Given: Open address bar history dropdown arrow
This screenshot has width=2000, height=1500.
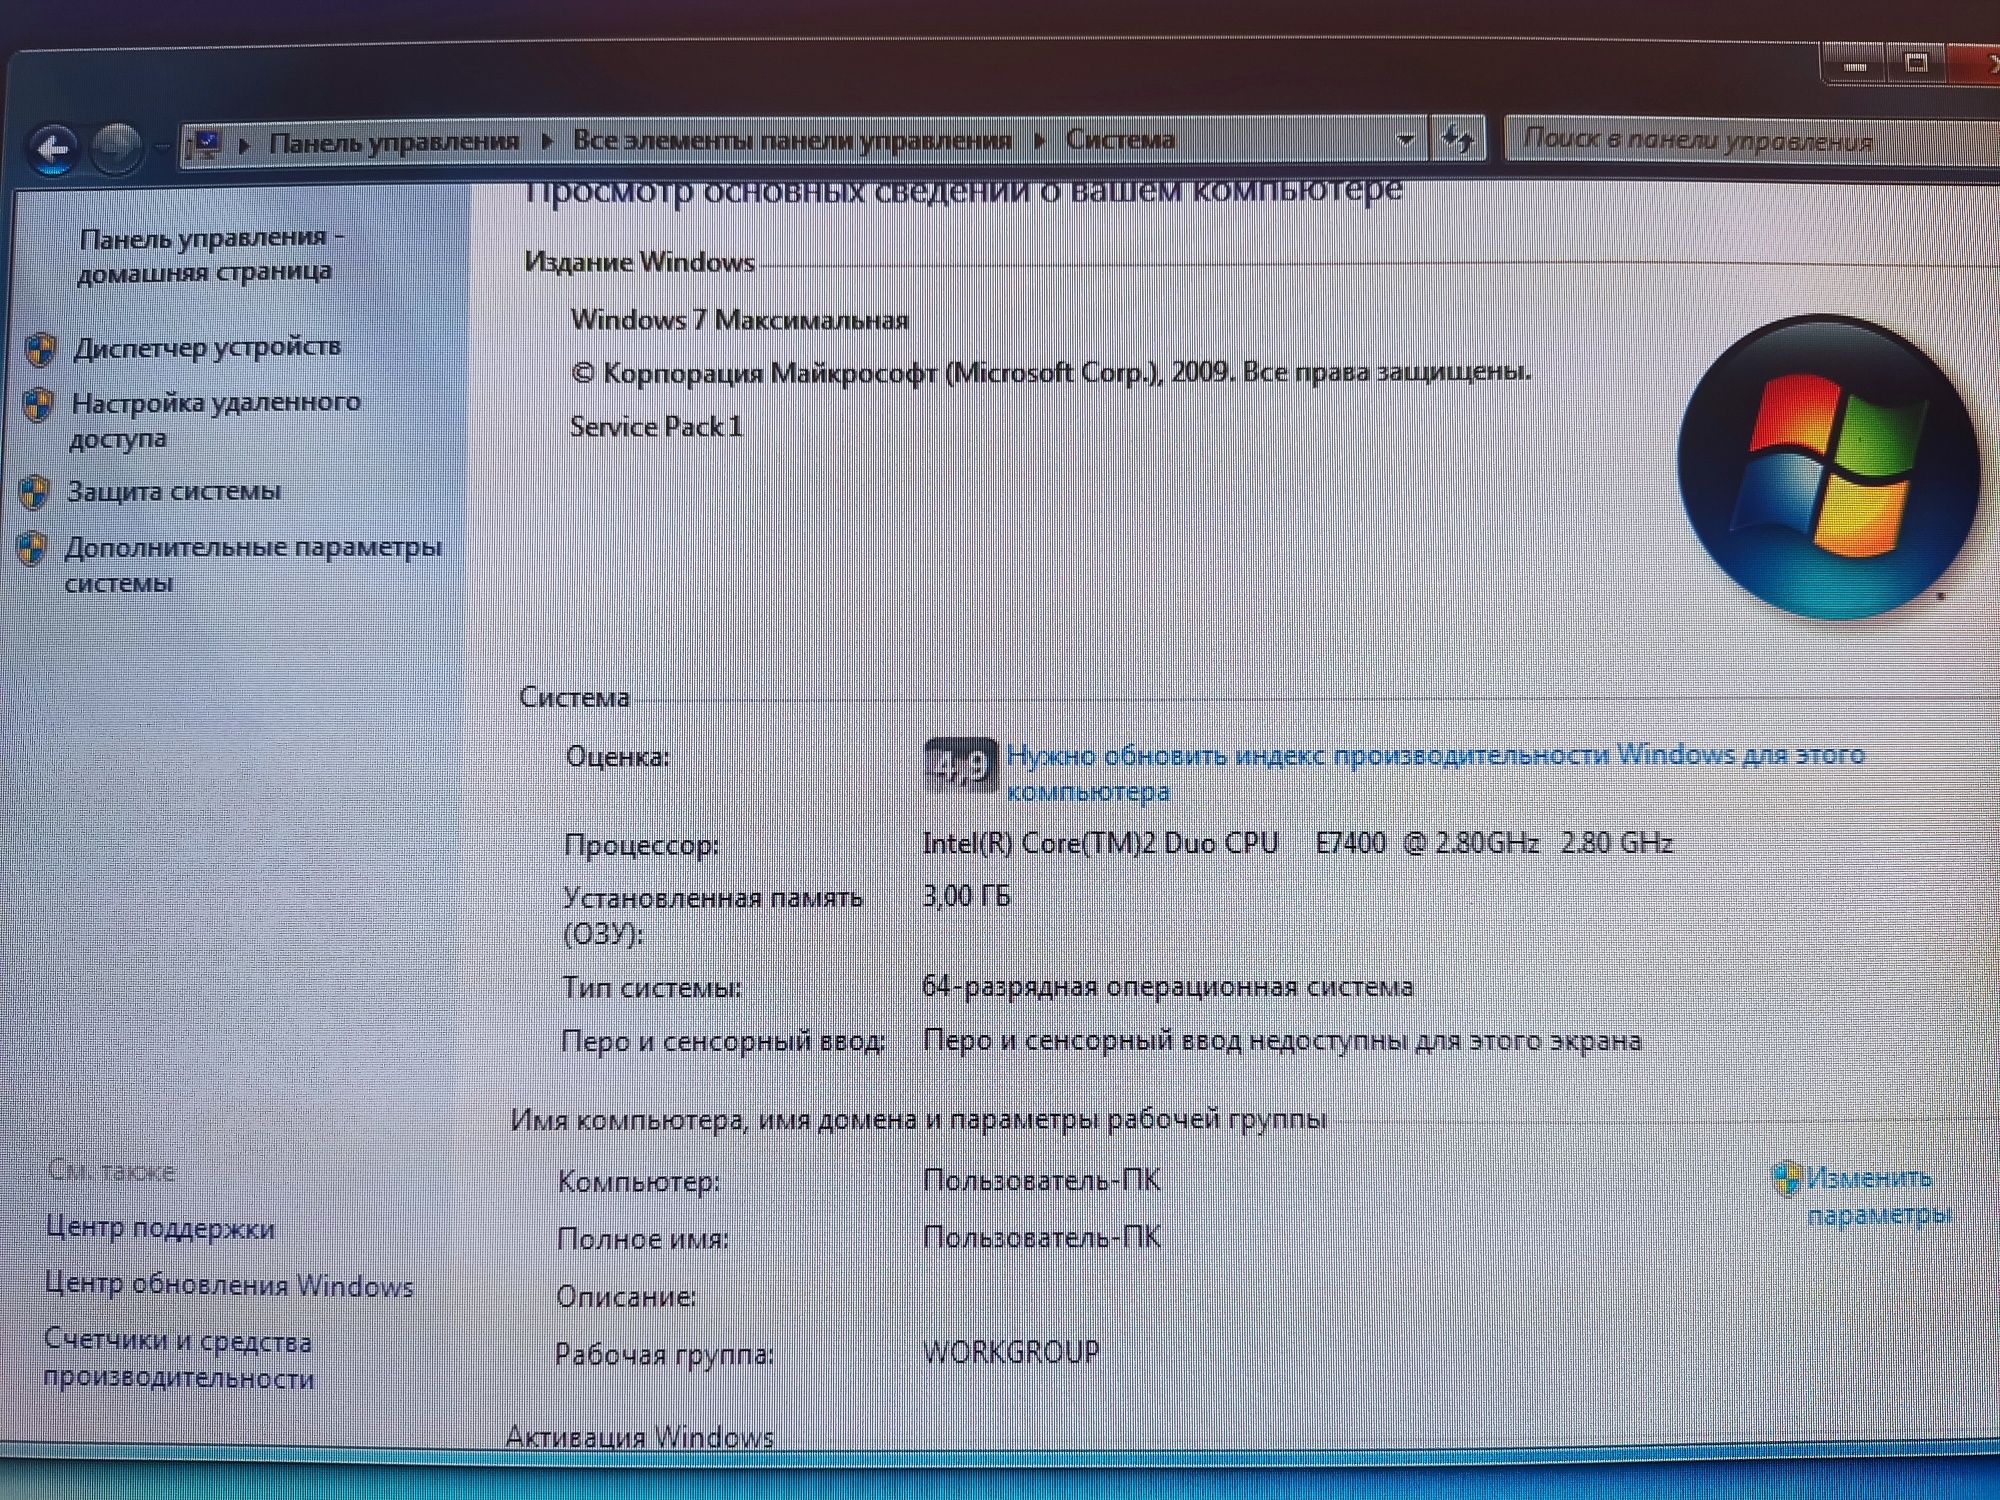Looking at the screenshot, I should pyautogui.click(x=1405, y=140).
